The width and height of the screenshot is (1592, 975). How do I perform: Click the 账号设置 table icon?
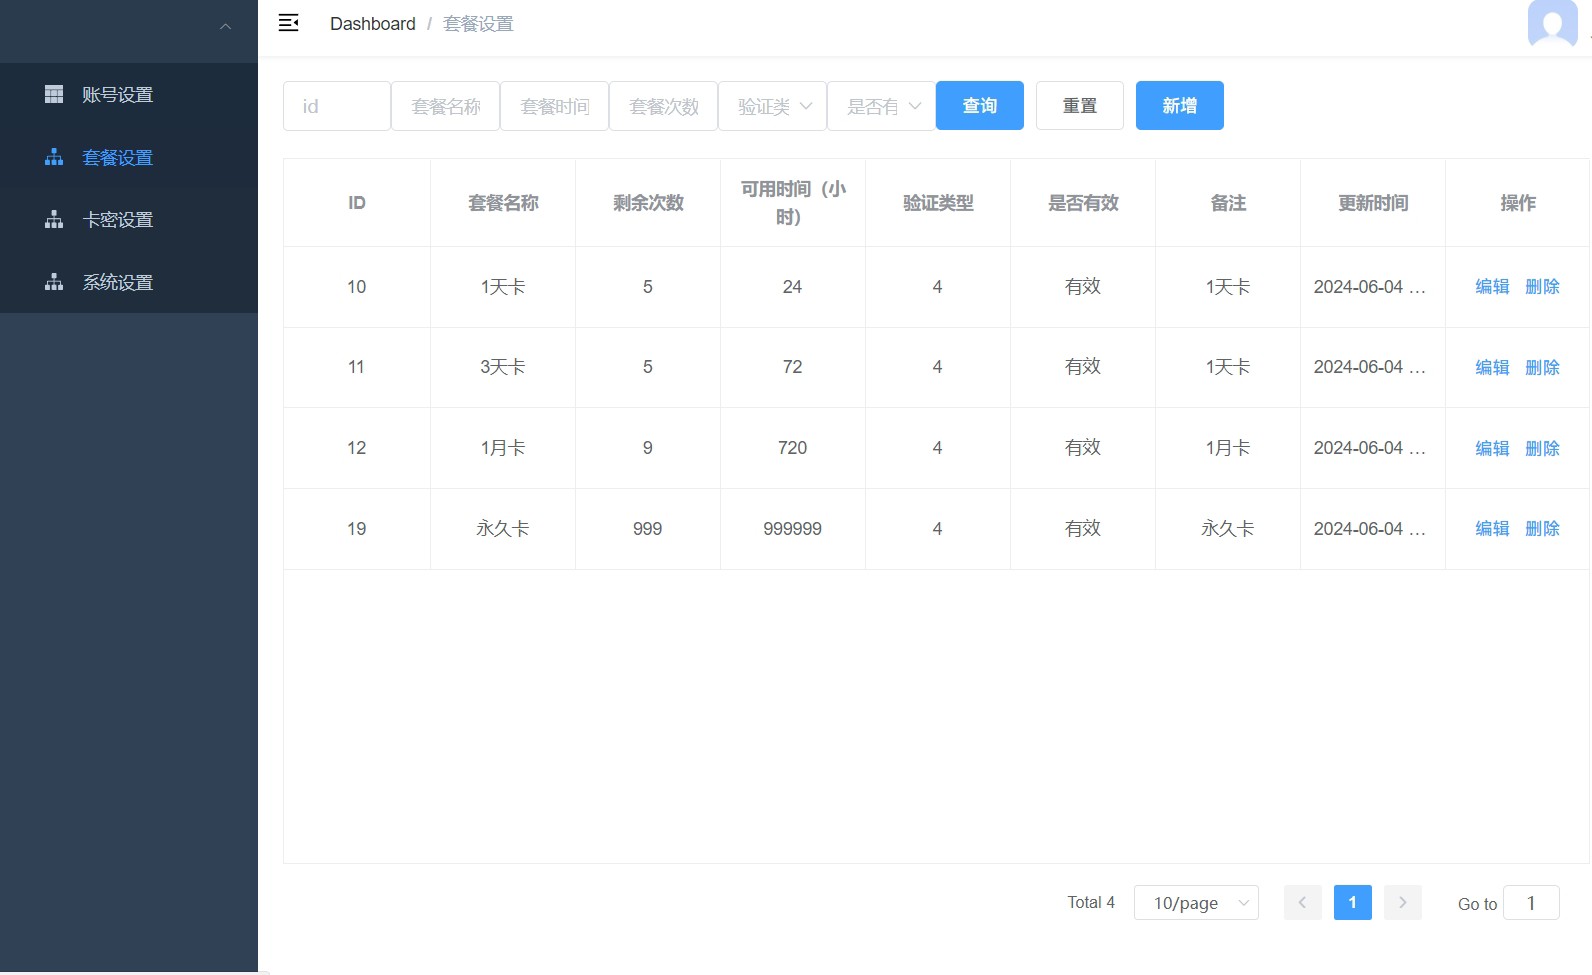tap(54, 94)
